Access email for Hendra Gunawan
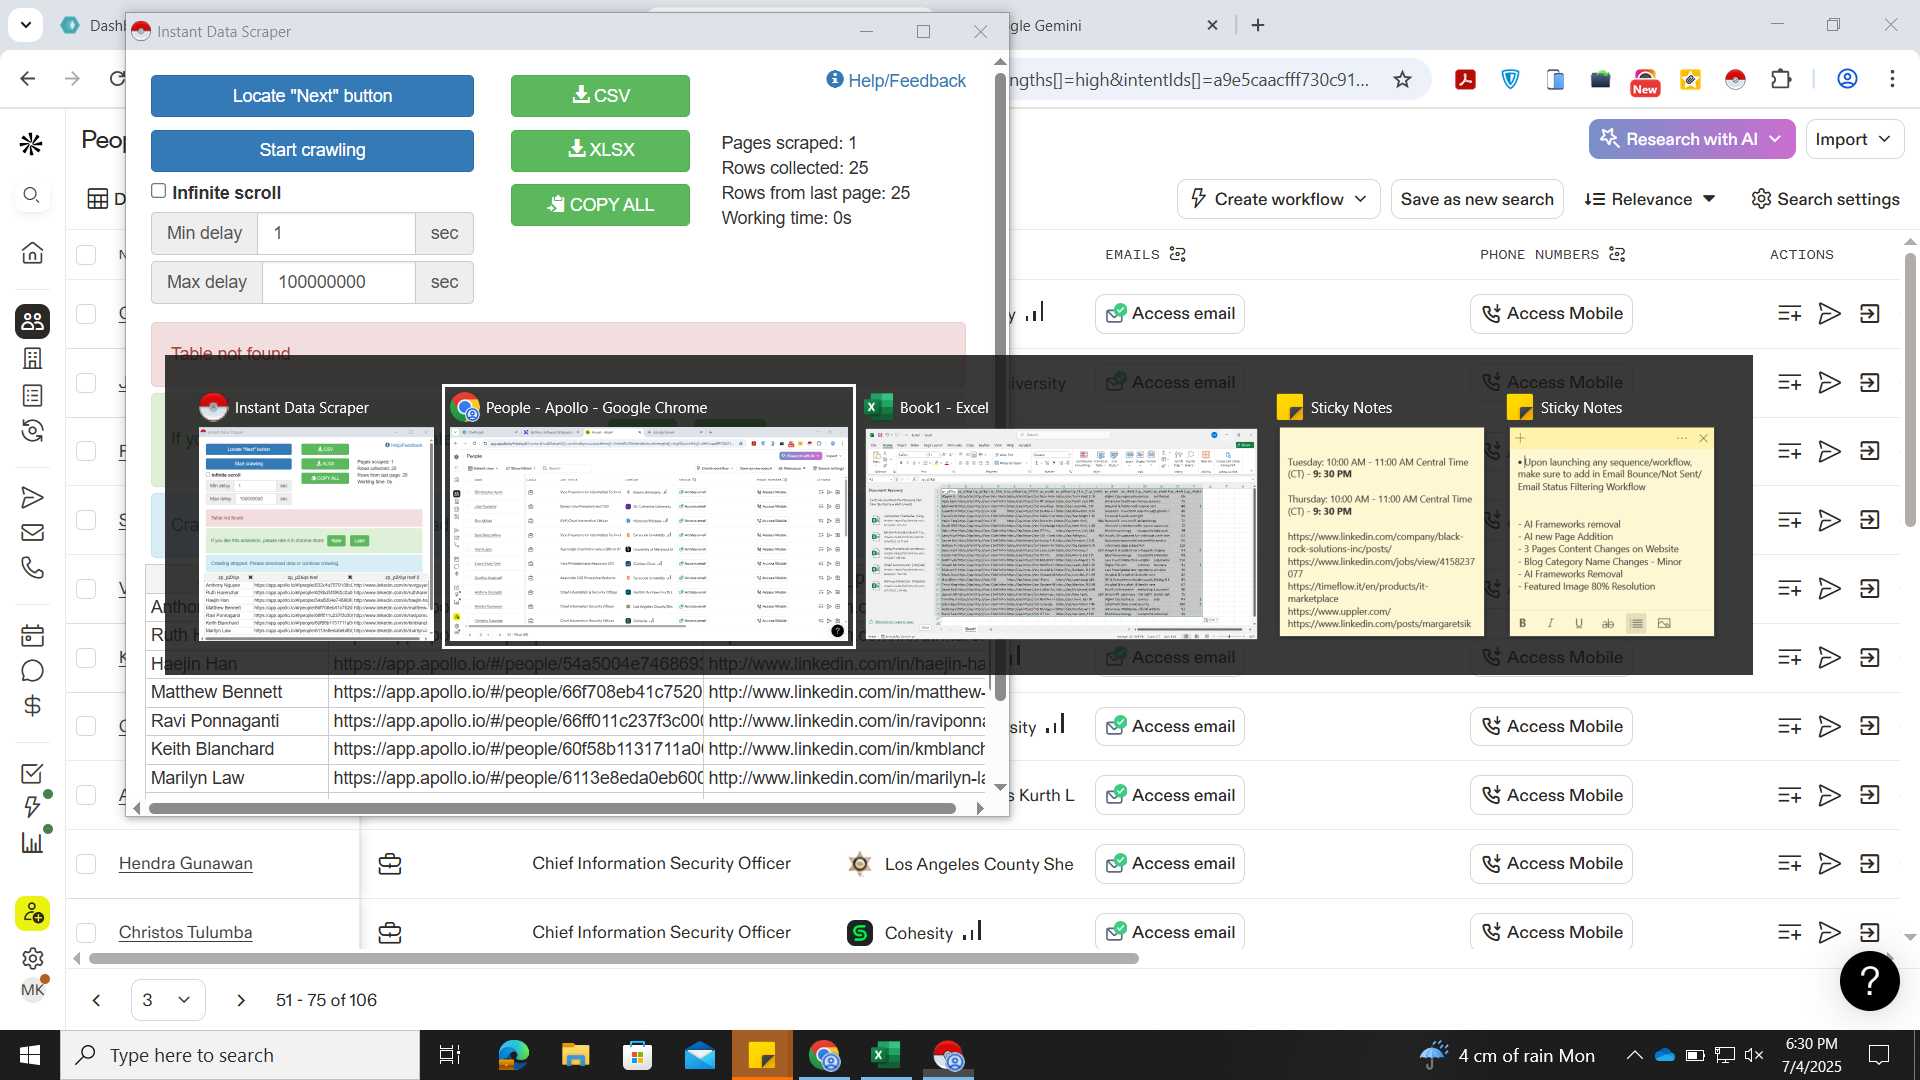 tap(1169, 864)
